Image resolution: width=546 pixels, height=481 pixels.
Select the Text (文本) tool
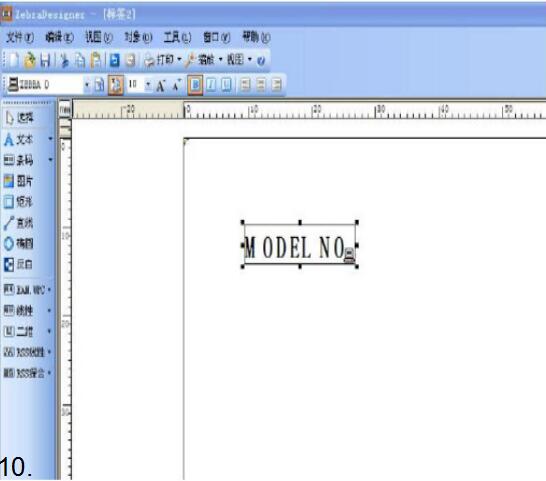19,140
